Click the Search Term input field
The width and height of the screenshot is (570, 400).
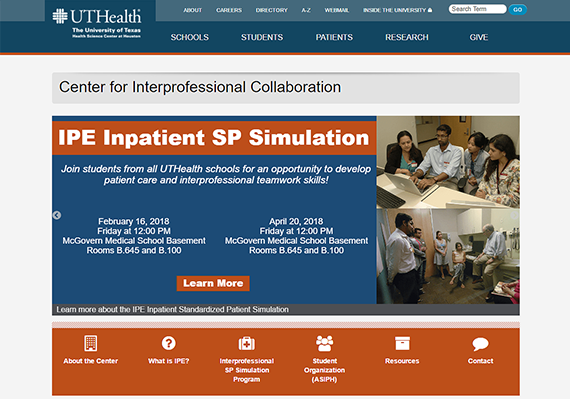coord(477,9)
